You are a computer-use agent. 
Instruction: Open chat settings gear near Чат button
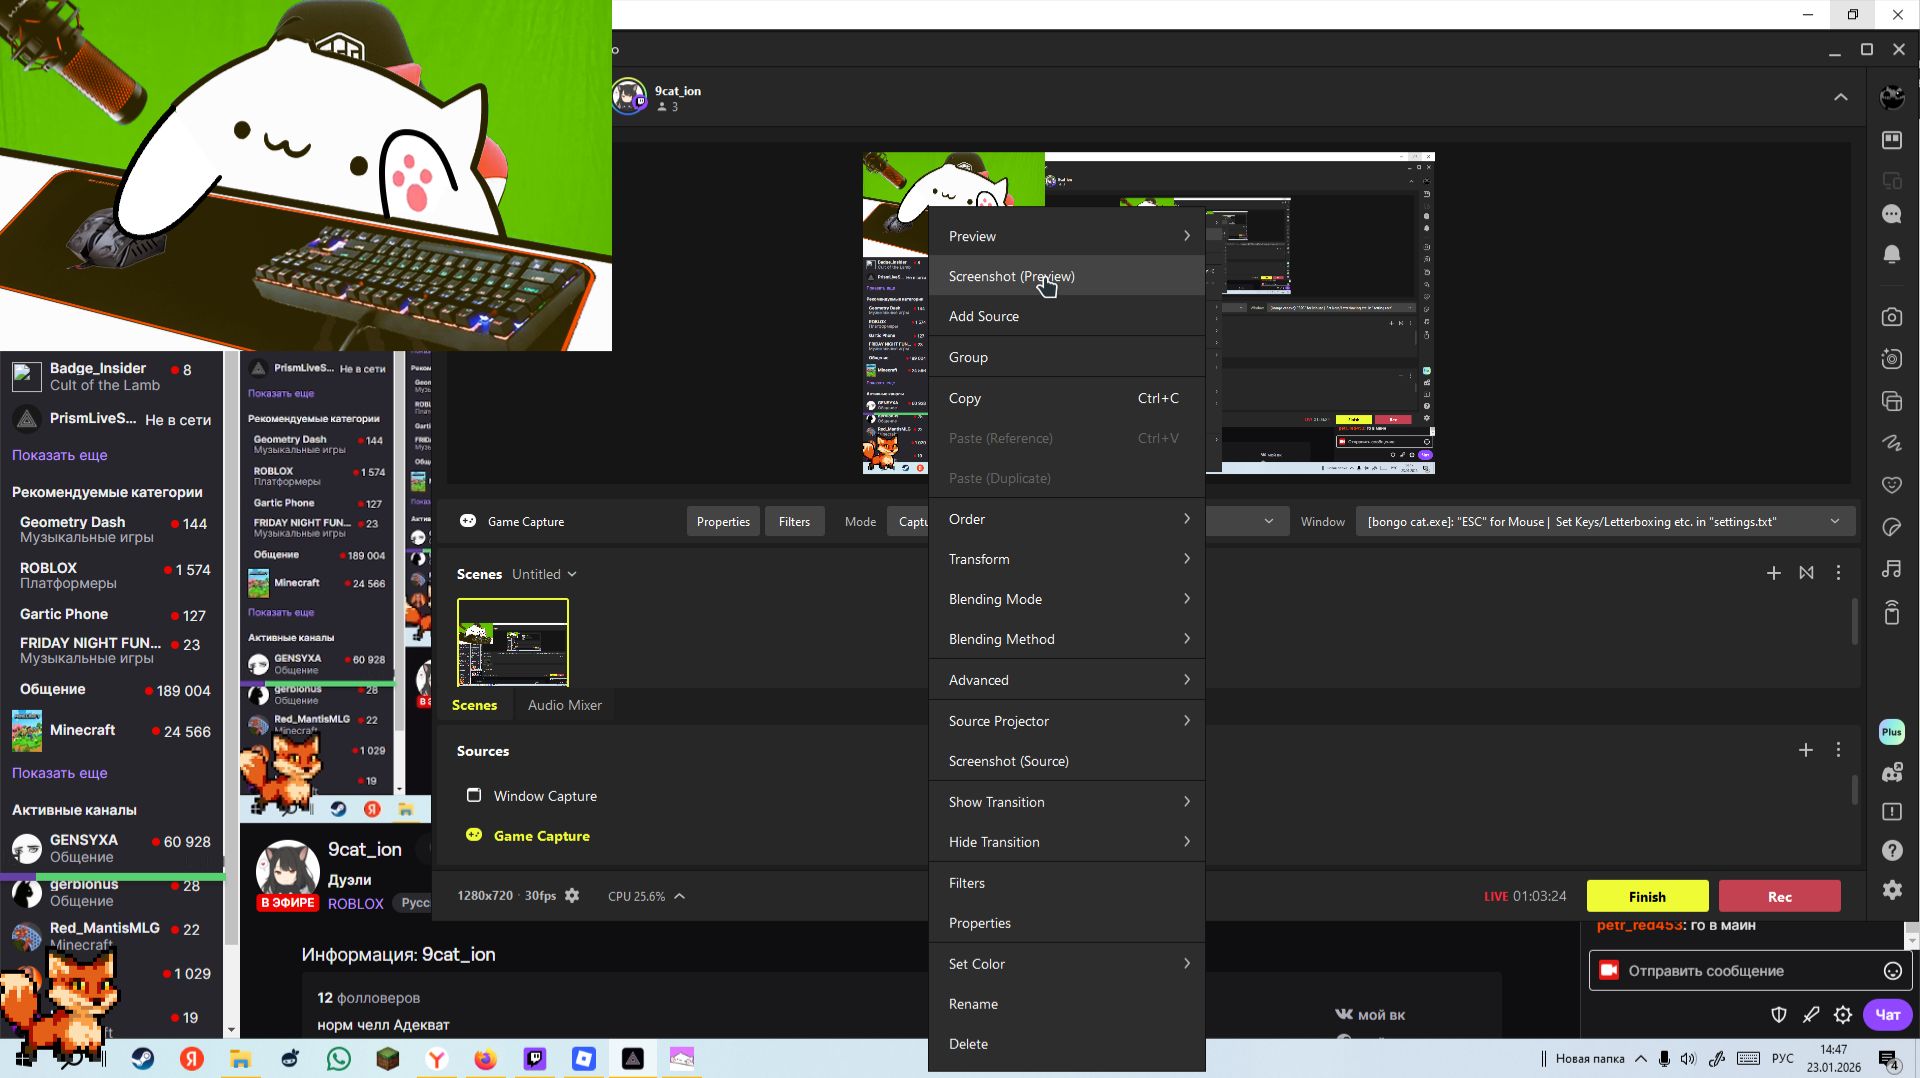coord(1842,1015)
